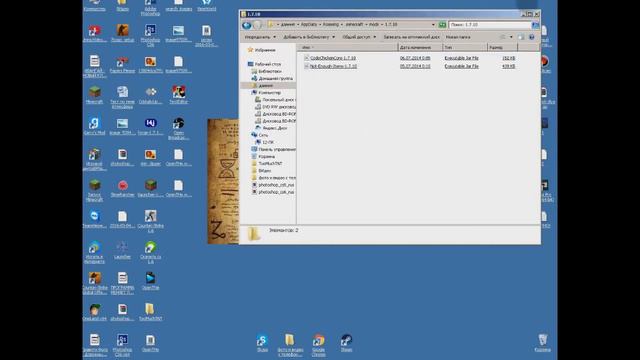This screenshot has height=360, width=640.
Task: Open the Steam desktop shortcut
Action: coord(346,343)
